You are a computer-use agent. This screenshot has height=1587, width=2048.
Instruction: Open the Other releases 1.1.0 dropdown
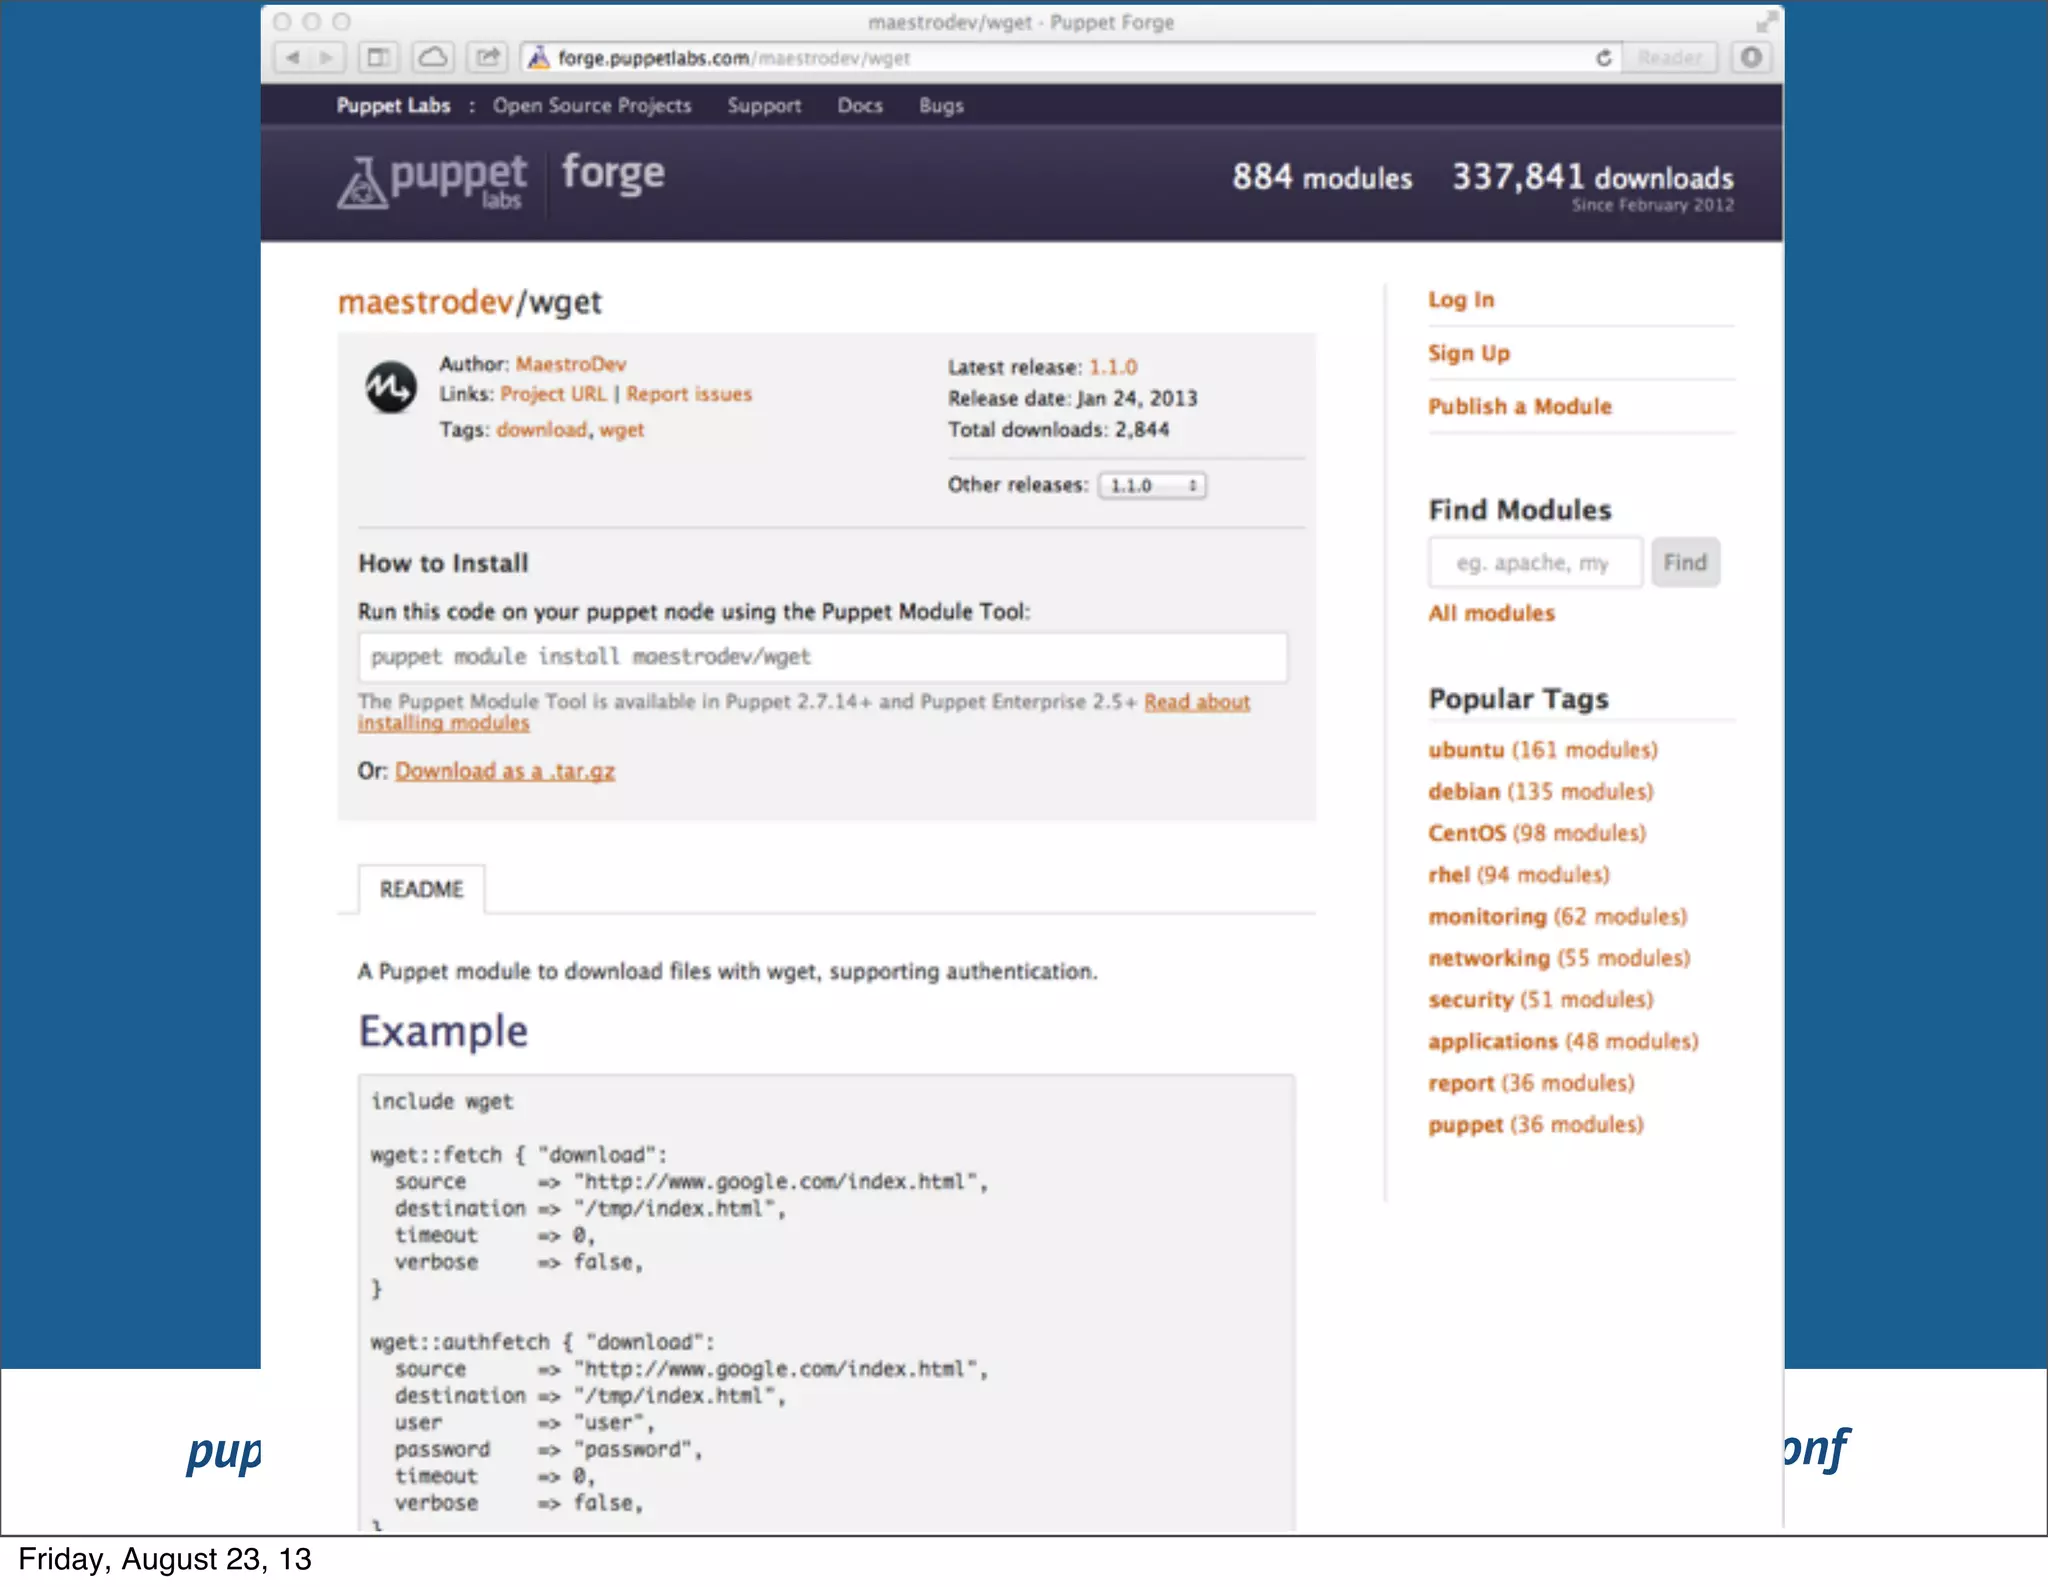(1152, 486)
